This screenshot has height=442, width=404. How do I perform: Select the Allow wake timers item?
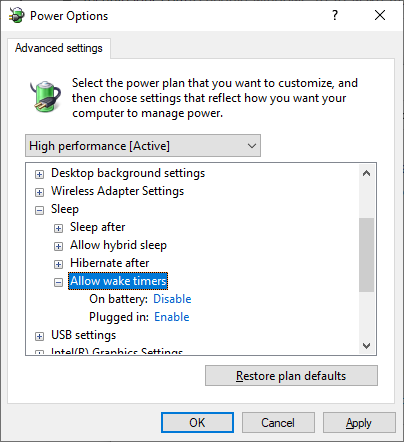118,281
